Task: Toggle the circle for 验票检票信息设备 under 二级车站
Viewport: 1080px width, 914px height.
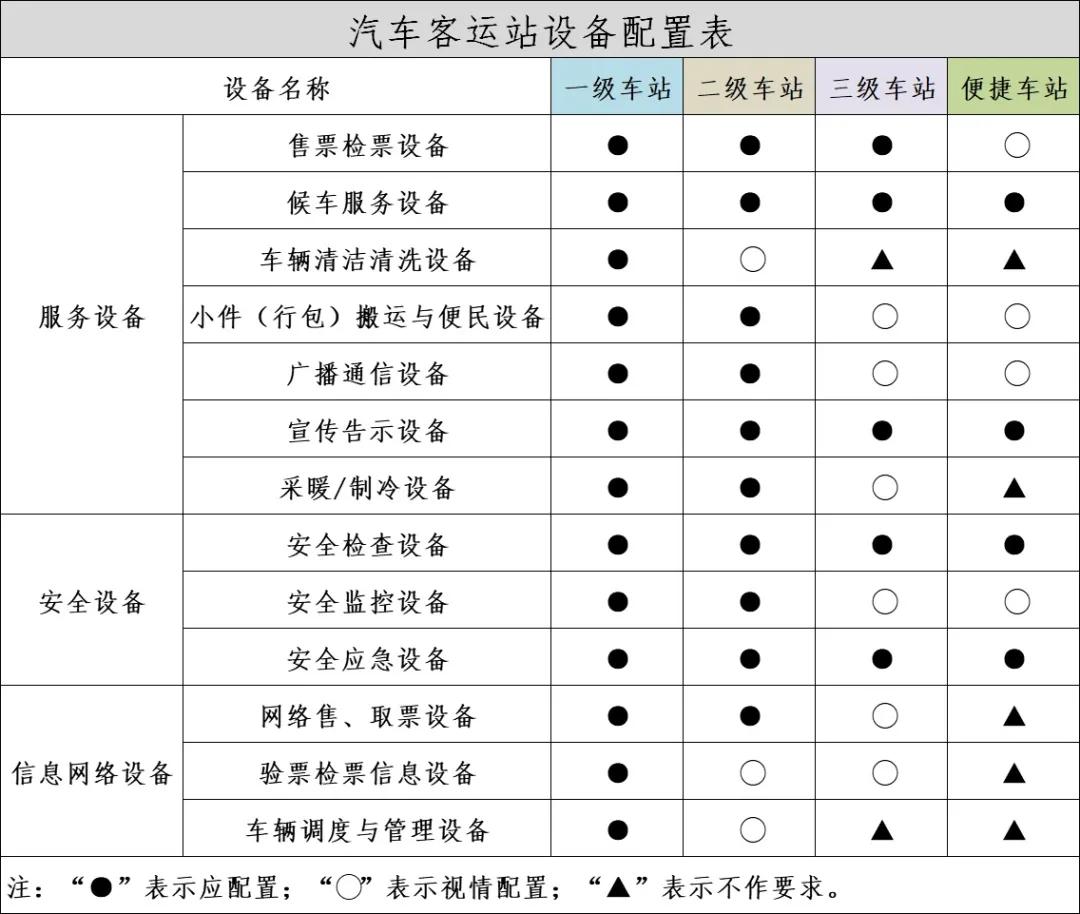Action: 749,773
